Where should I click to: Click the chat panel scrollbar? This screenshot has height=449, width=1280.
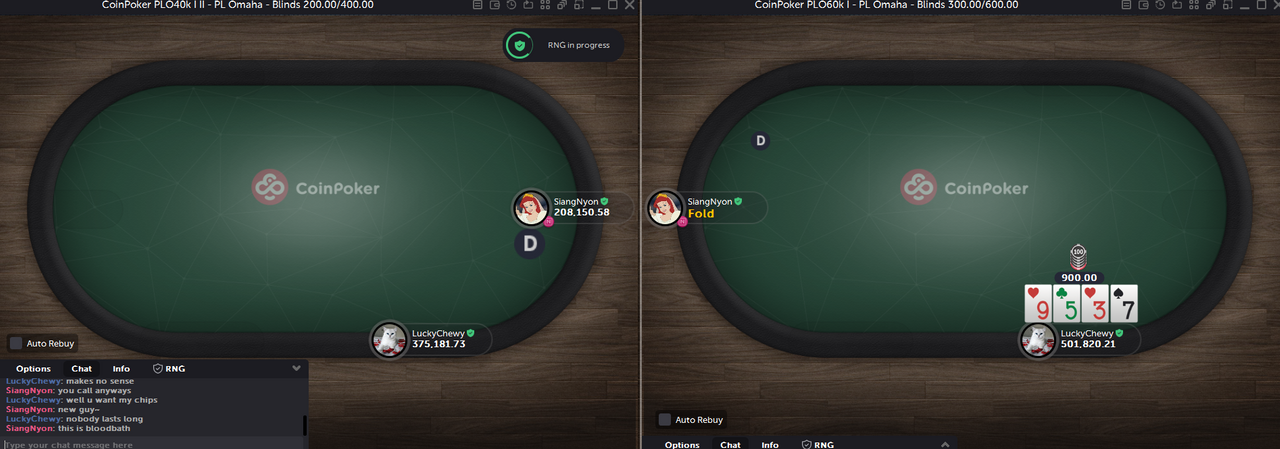coord(304,426)
